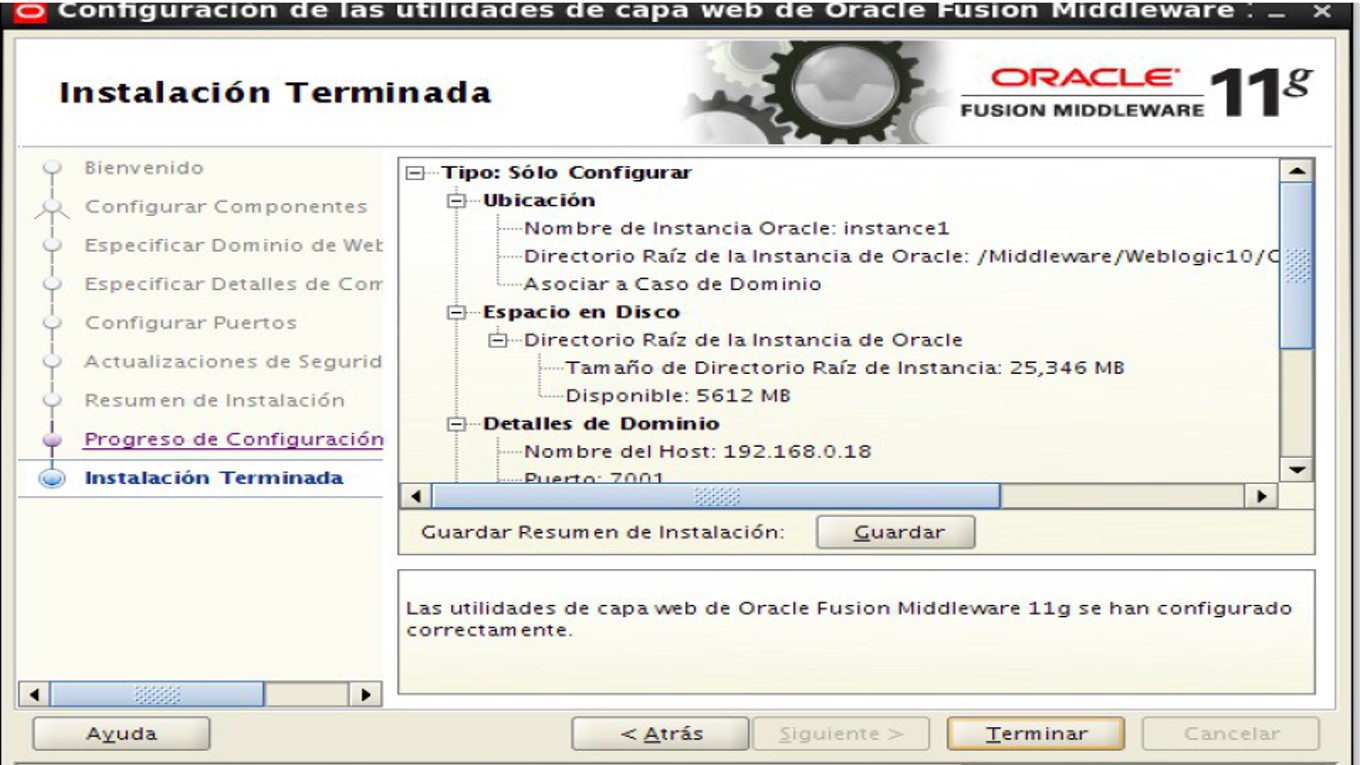The width and height of the screenshot is (1360, 765).
Task: Click the summary horizontal scrollbar thumb
Action: point(716,496)
